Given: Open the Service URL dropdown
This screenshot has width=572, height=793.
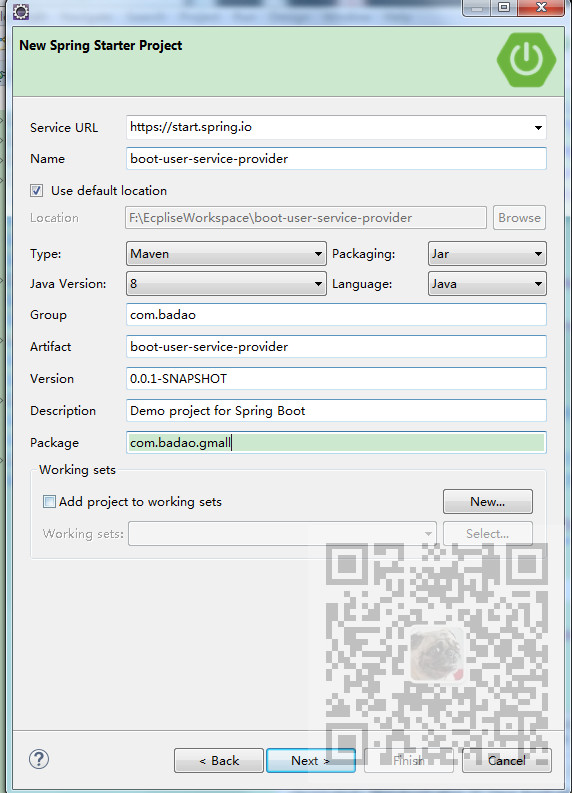Looking at the screenshot, I should 538,127.
